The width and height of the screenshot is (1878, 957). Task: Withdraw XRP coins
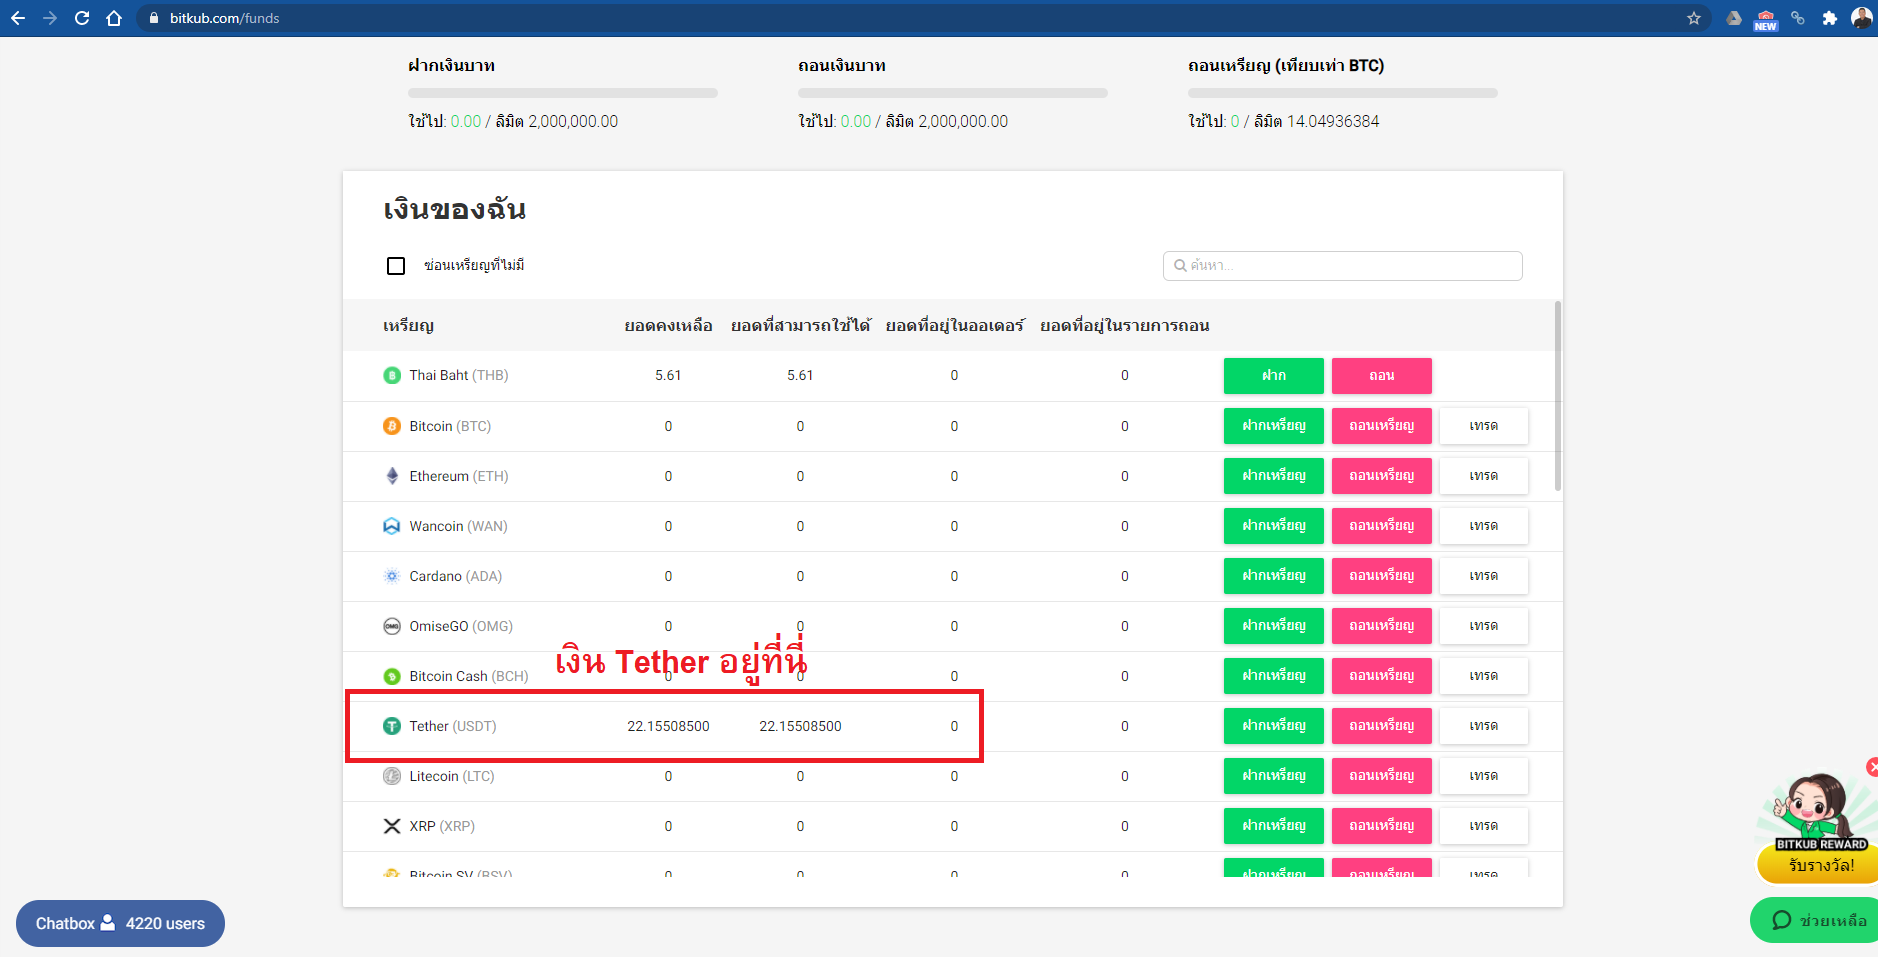coord(1382,826)
